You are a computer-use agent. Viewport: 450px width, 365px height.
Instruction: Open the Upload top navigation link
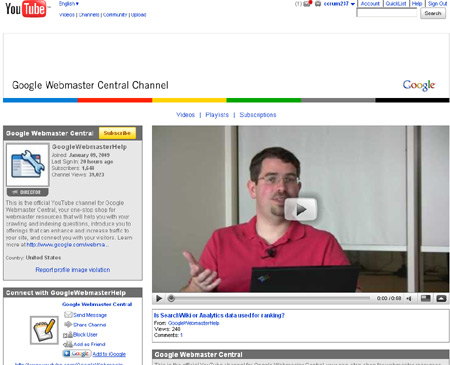point(138,15)
